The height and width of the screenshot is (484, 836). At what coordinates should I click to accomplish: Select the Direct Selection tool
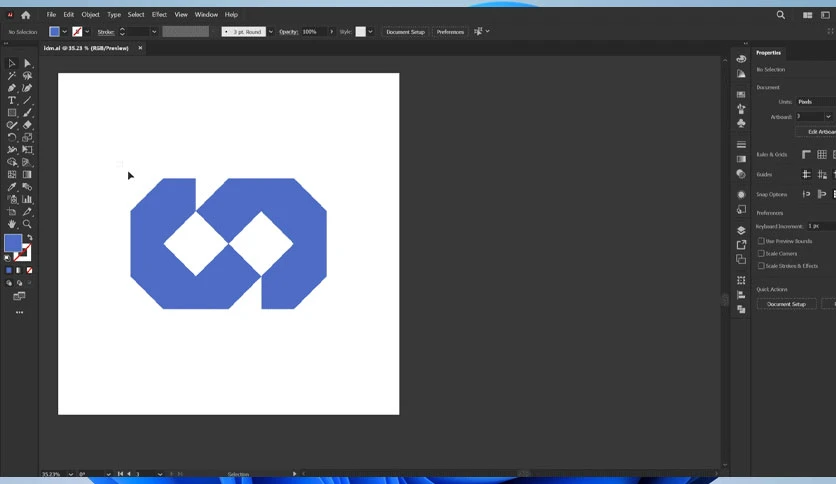(x=27, y=63)
